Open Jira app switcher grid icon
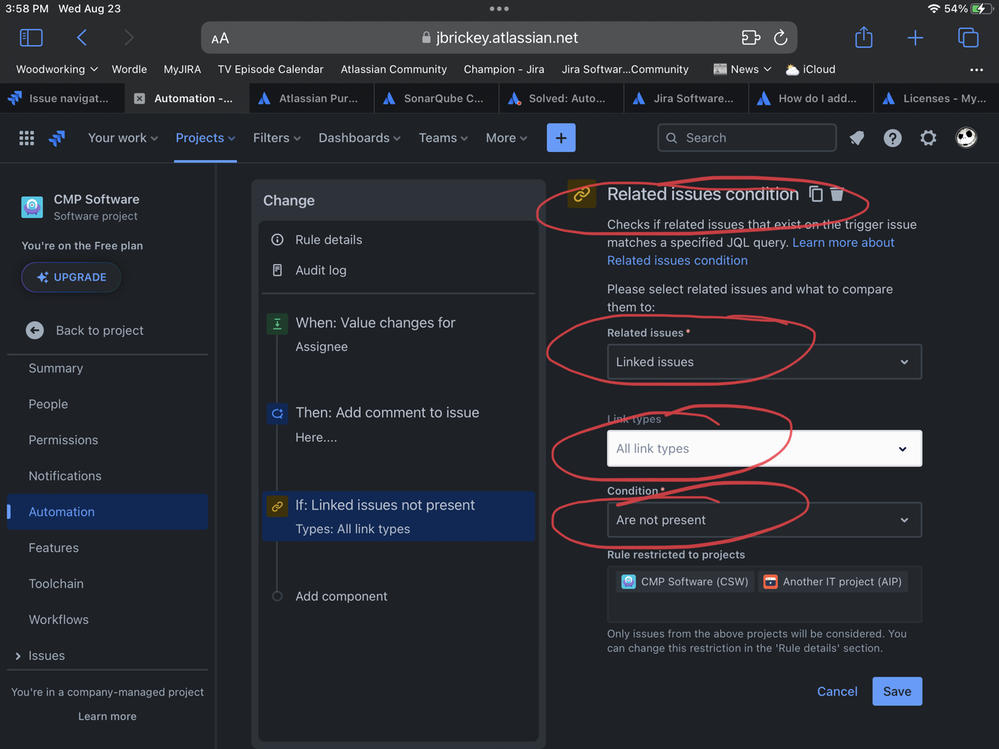The width and height of the screenshot is (999, 749). [27, 138]
